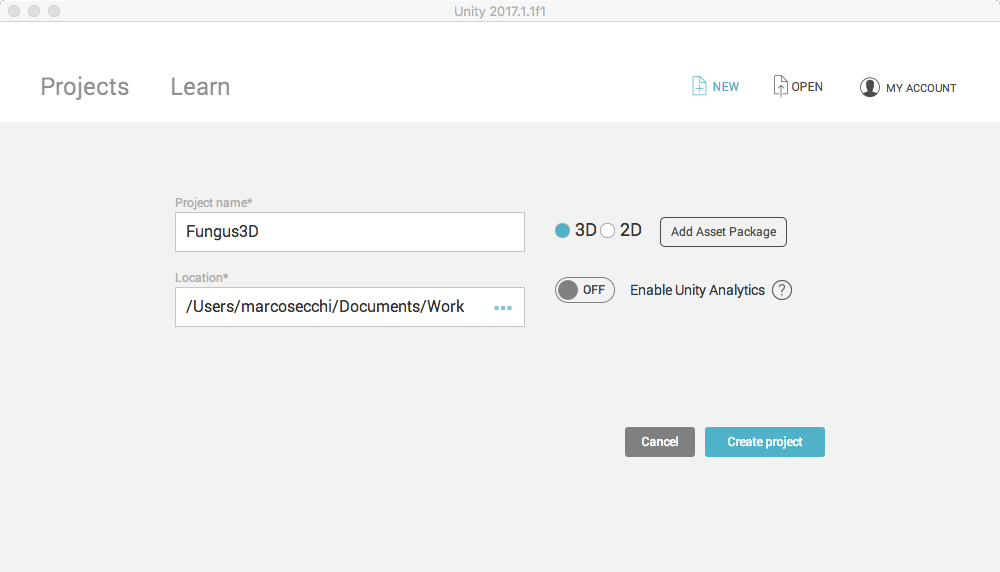The image size is (1000, 572).
Task: Click the NEW text label
Action: [726, 87]
